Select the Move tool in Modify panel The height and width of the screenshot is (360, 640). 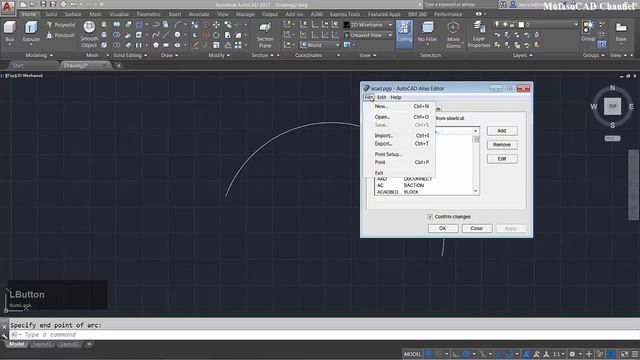pyautogui.click(x=216, y=25)
